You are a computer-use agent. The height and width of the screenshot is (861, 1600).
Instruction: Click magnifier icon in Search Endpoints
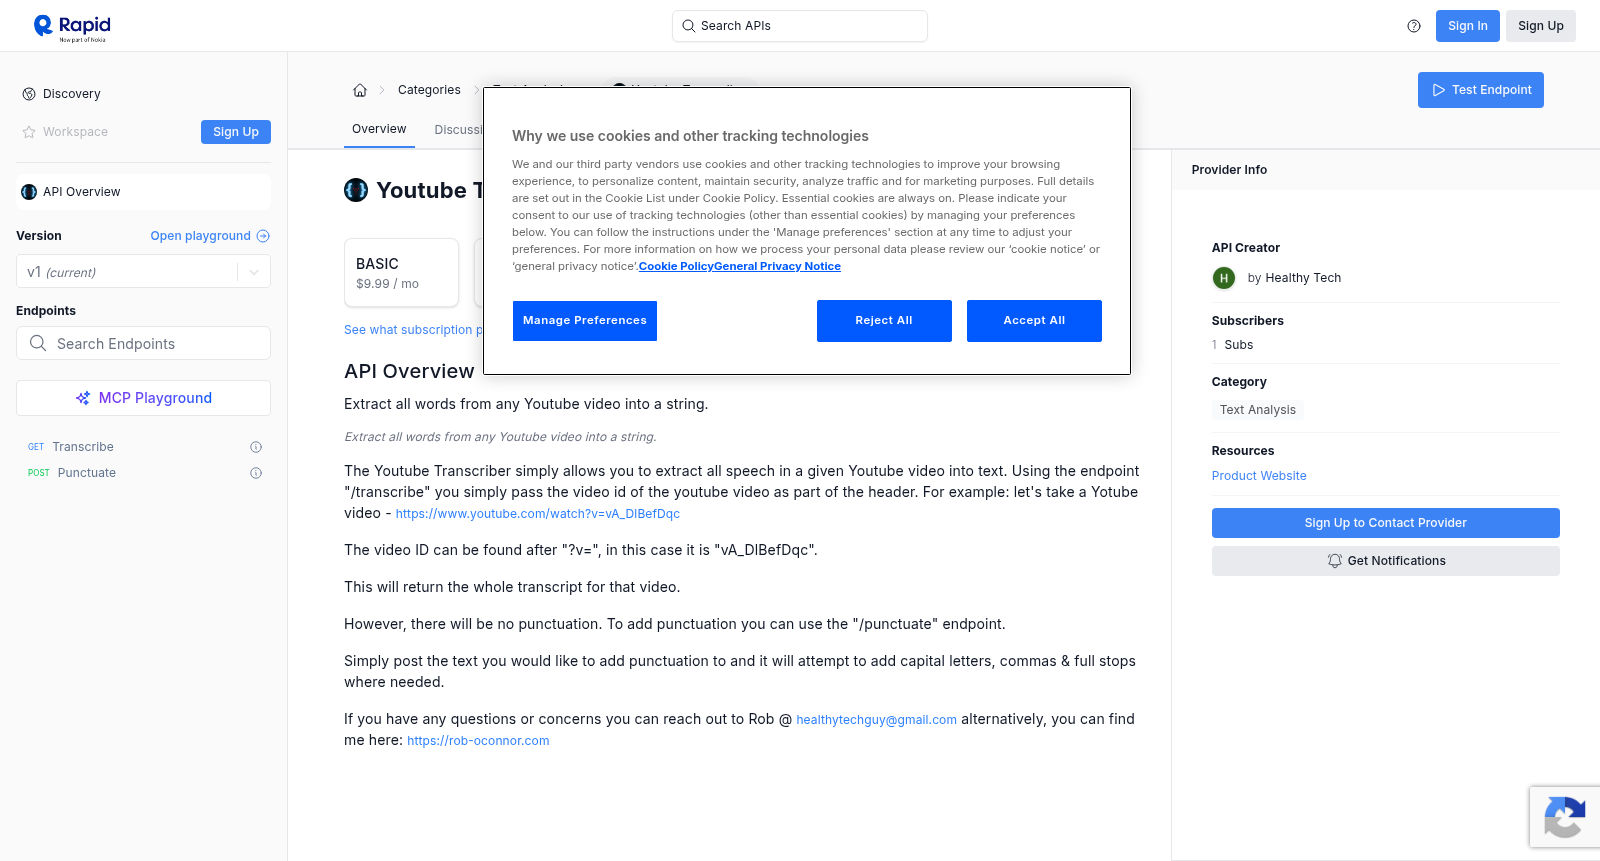coord(38,343)
